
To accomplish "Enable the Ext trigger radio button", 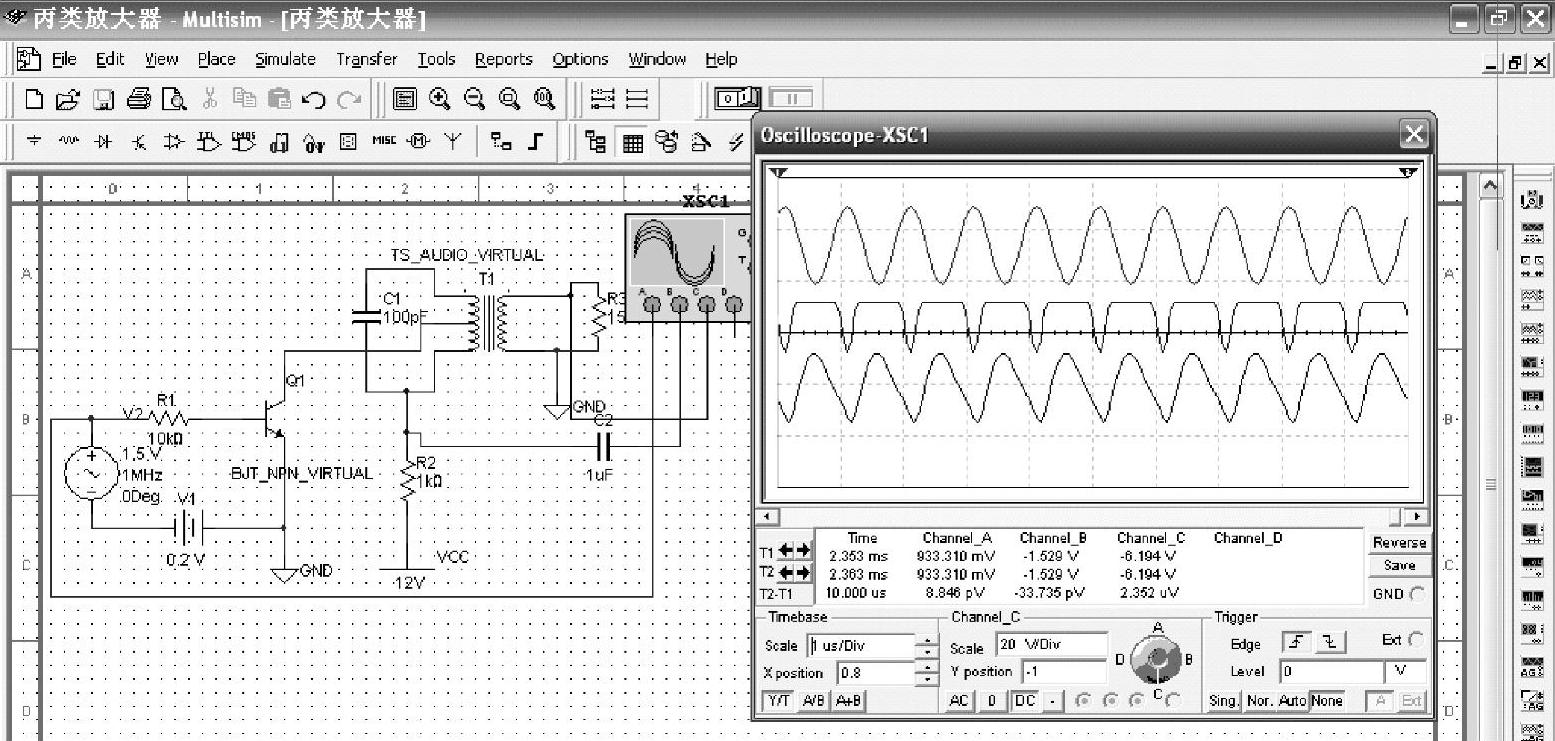I will point(1416,640).
